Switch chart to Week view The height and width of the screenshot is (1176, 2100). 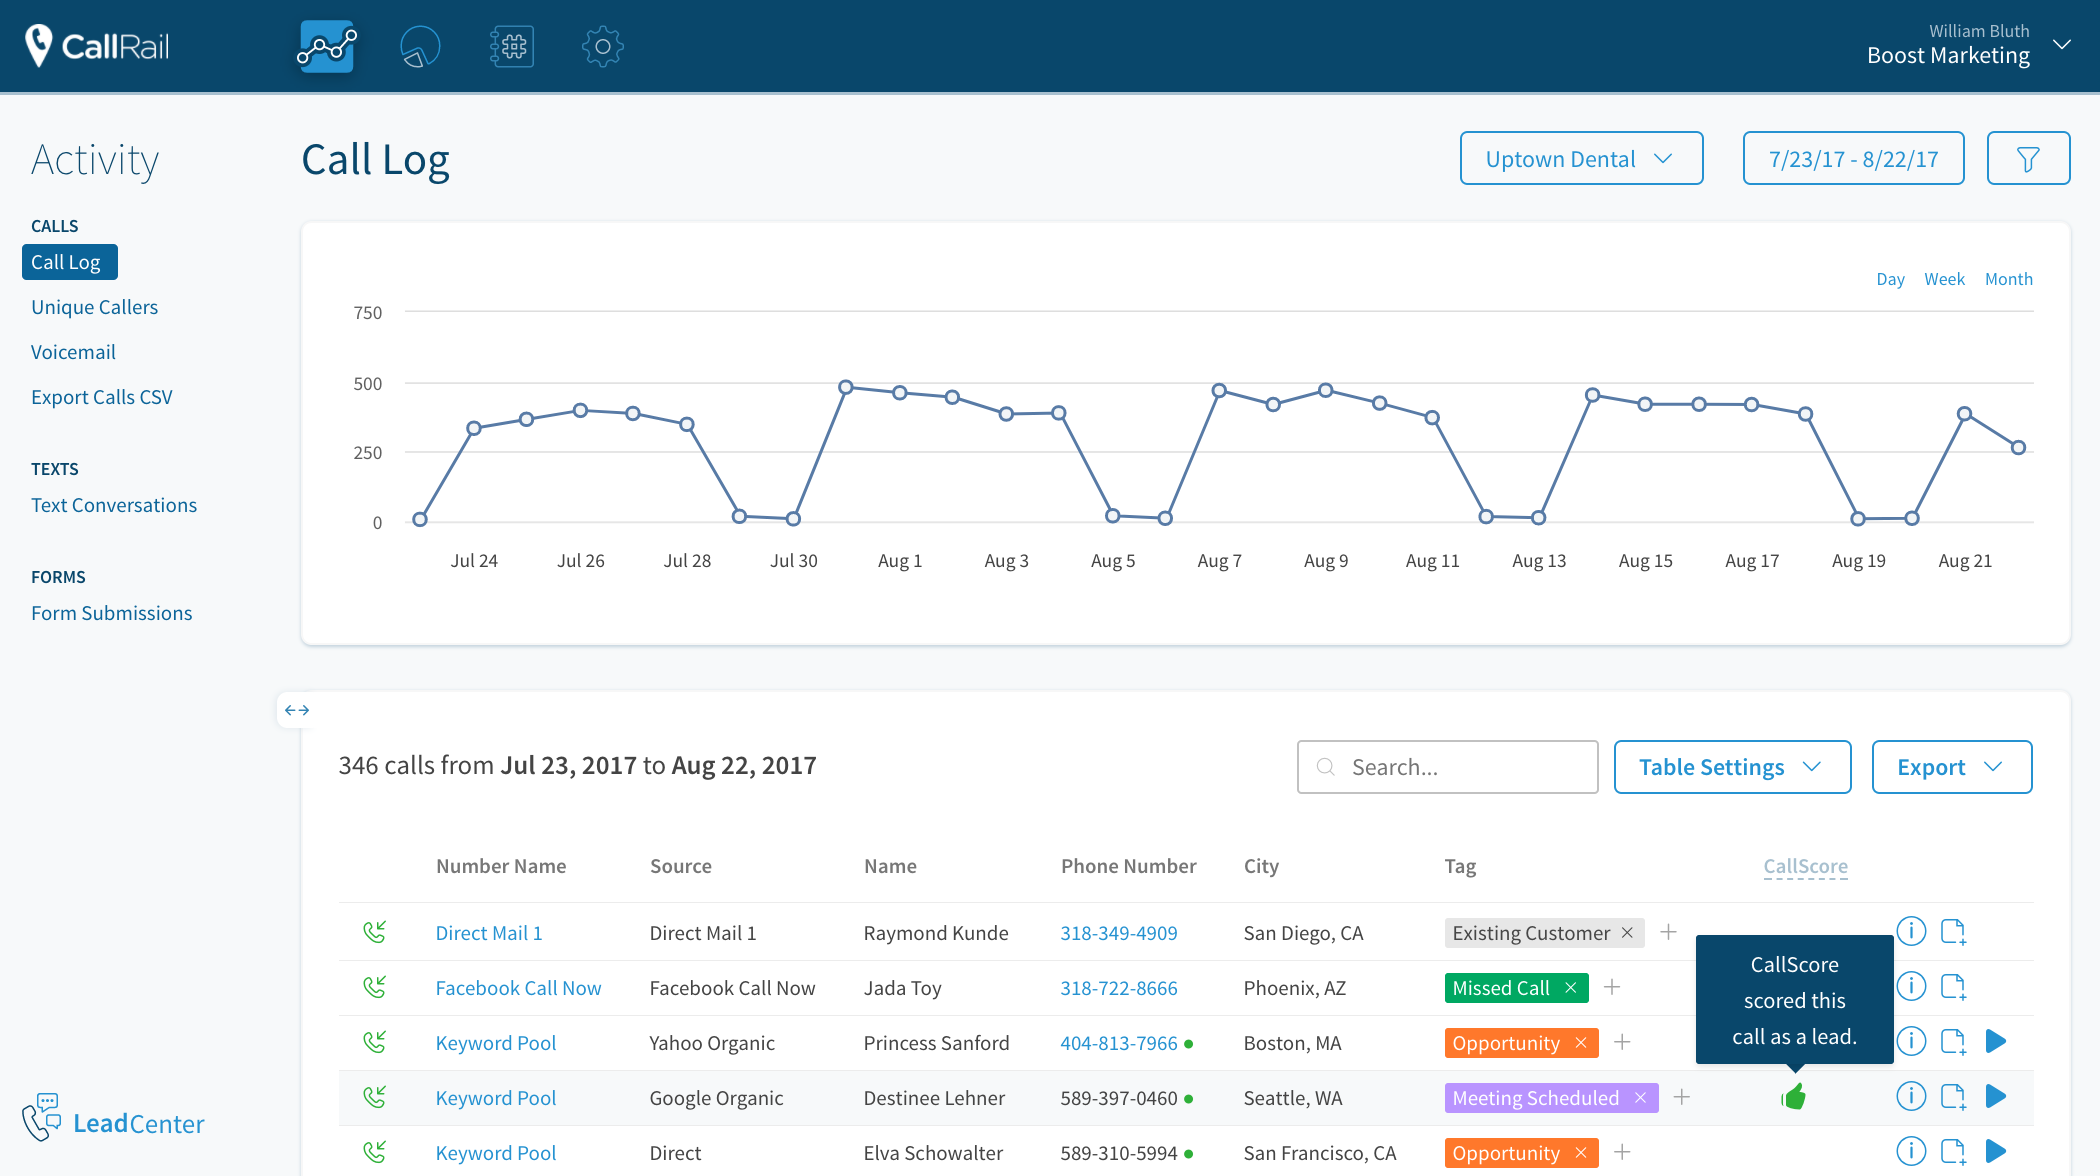coord(1944,279)
